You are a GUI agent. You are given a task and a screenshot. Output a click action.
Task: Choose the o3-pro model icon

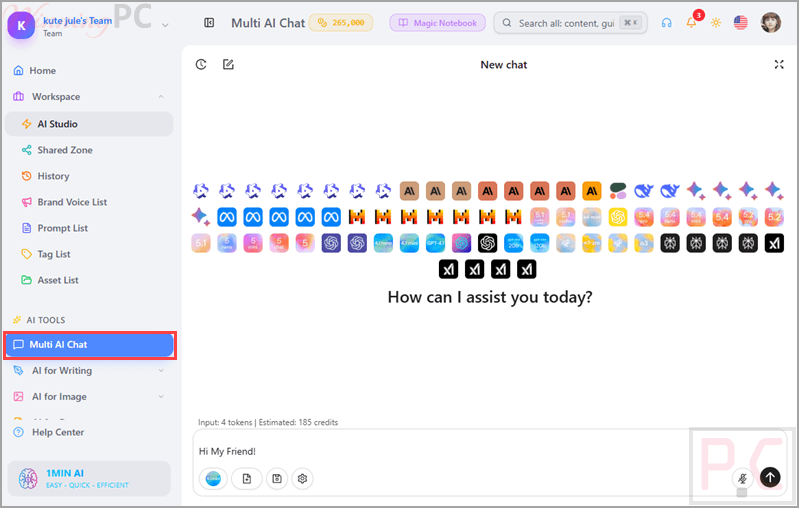592,243
